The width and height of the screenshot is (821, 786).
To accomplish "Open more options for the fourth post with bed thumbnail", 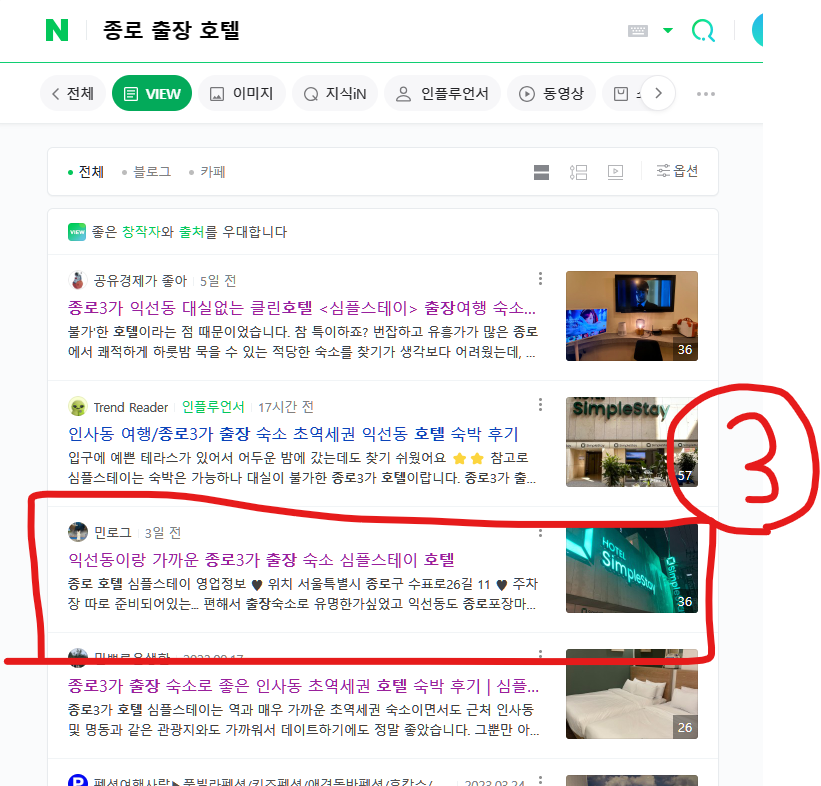I will tap(540, 655).
